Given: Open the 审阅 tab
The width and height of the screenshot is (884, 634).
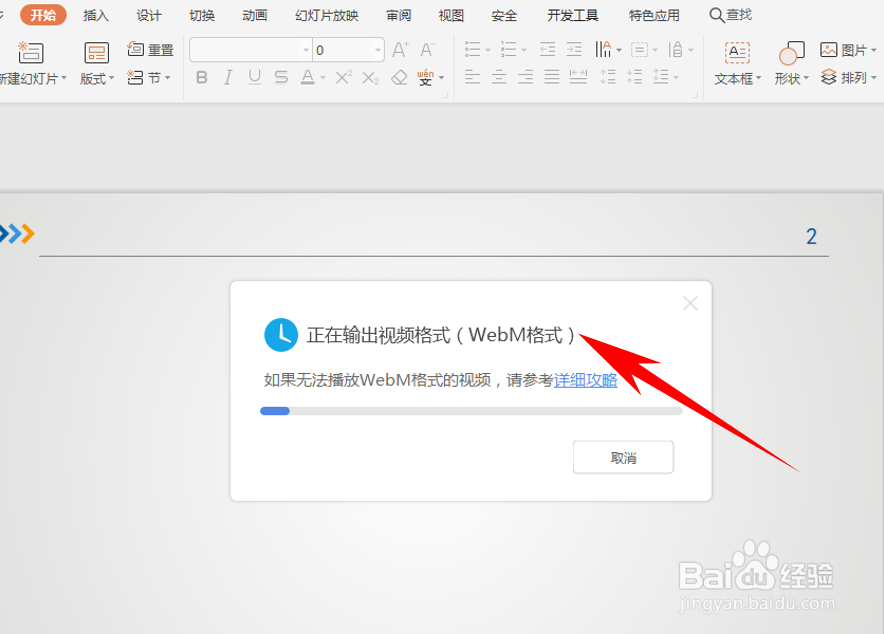Looking at the screenshot, I should [399, 15].
